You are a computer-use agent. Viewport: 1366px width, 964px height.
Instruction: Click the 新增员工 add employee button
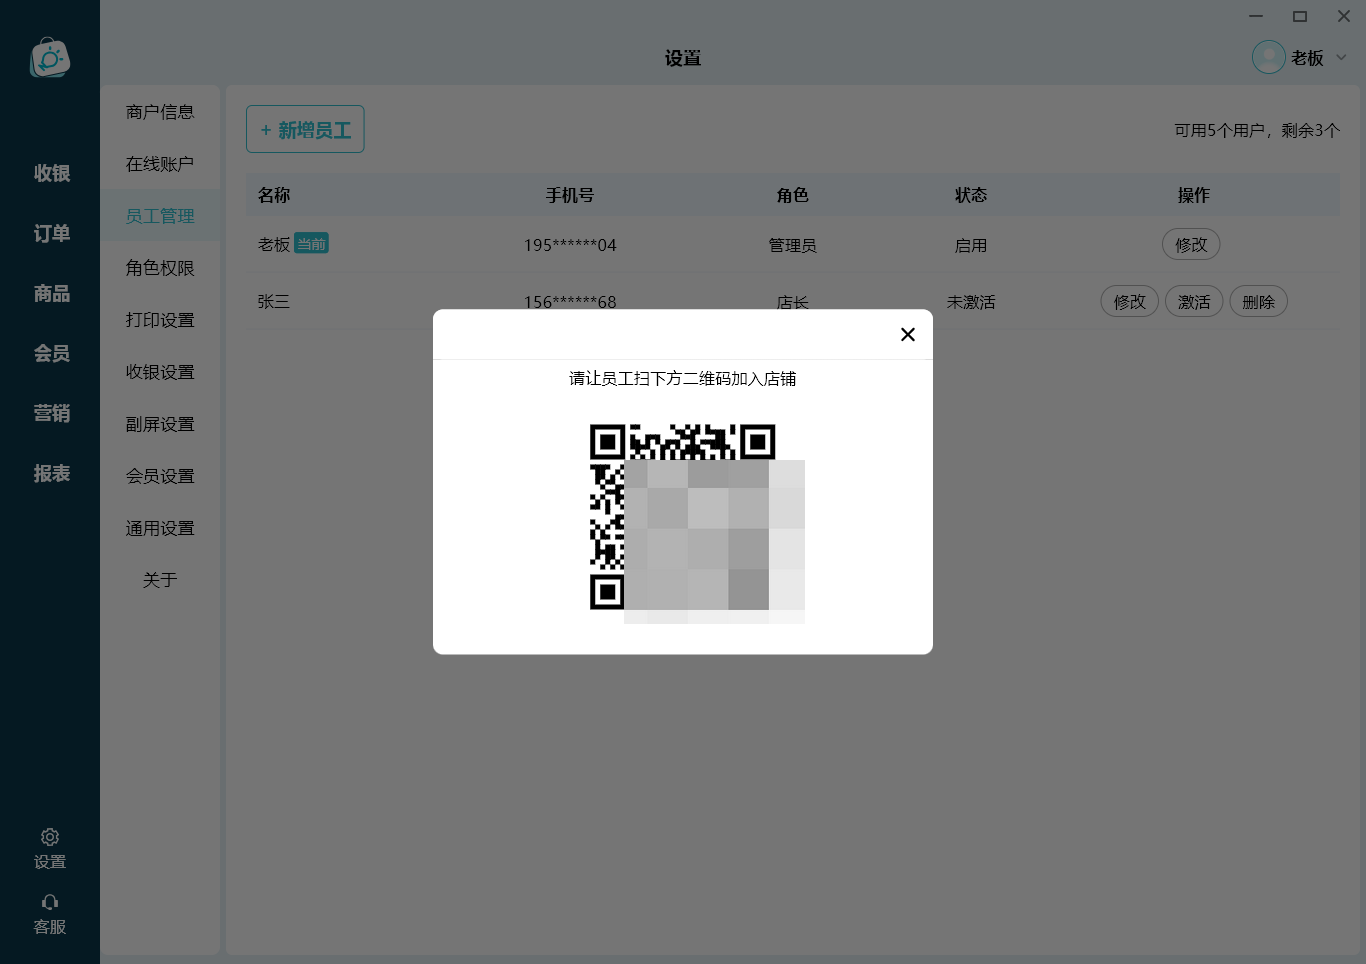305,129
